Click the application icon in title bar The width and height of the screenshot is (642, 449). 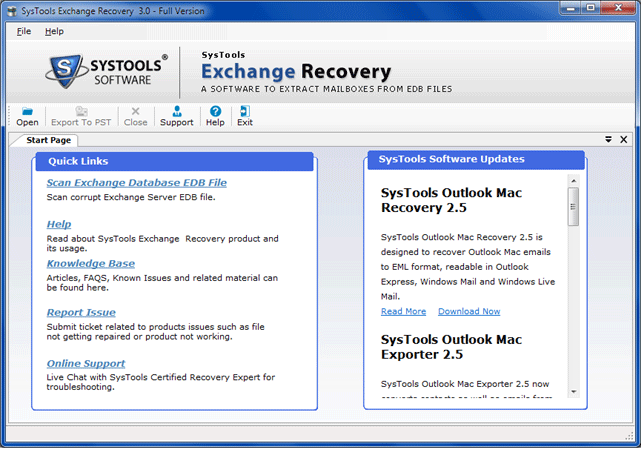click(14, 11)
